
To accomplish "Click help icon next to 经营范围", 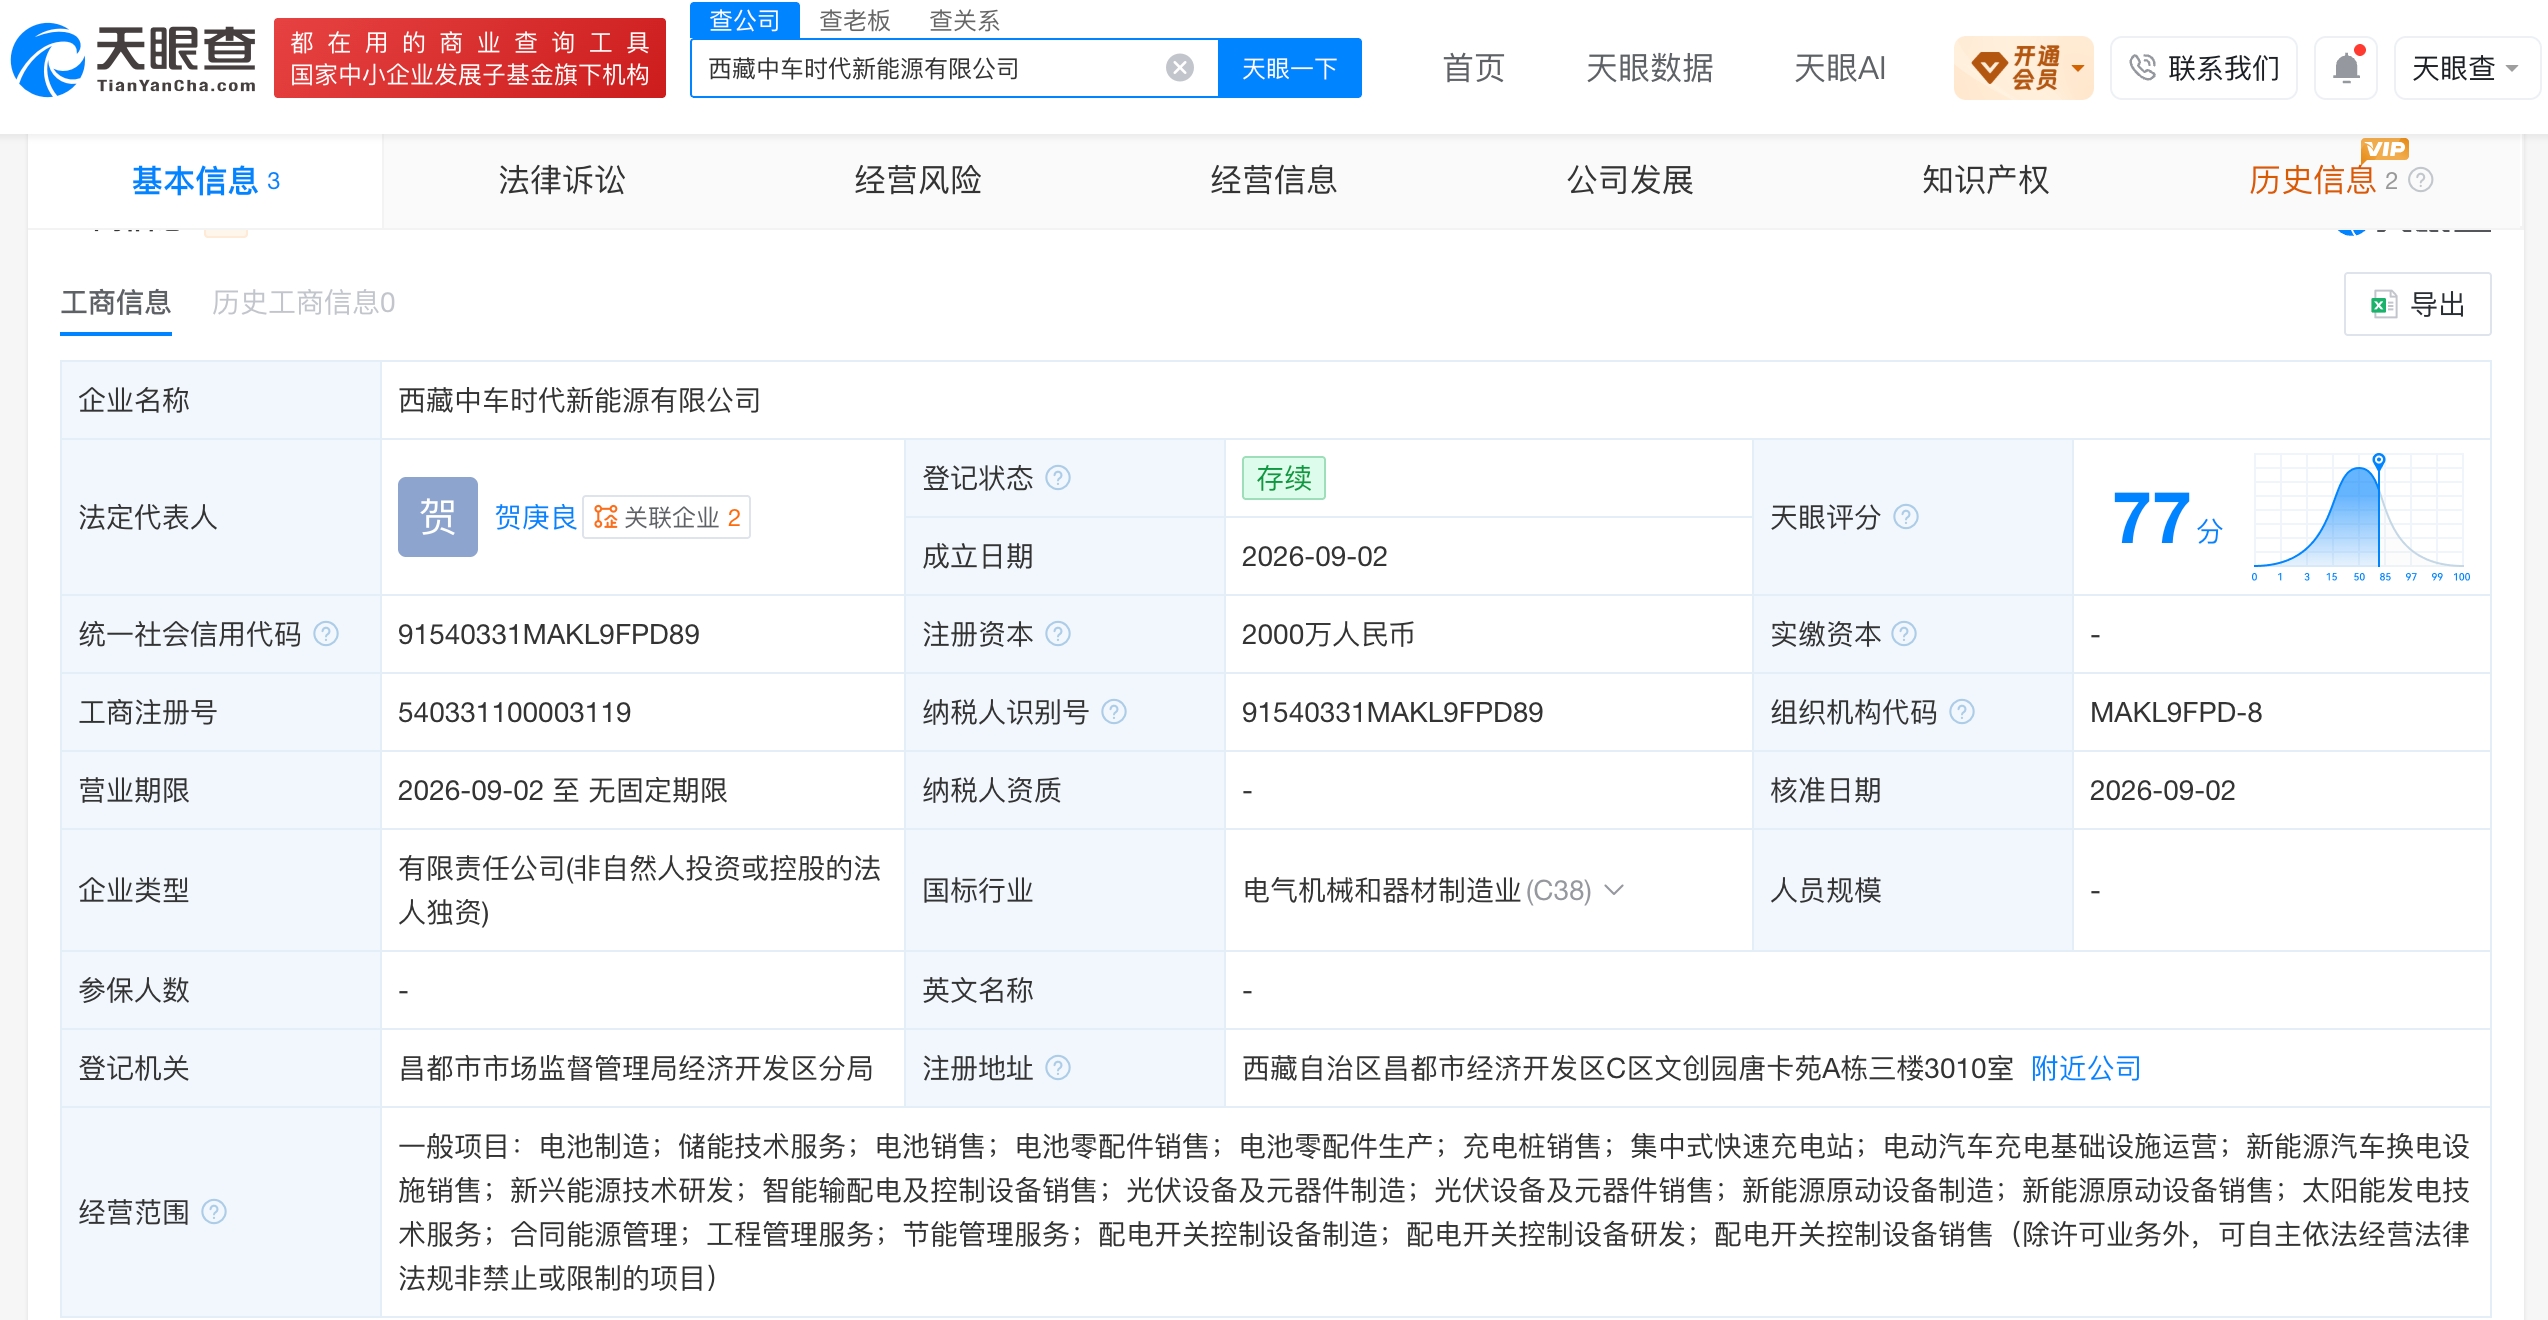I will coord(214,1212).
